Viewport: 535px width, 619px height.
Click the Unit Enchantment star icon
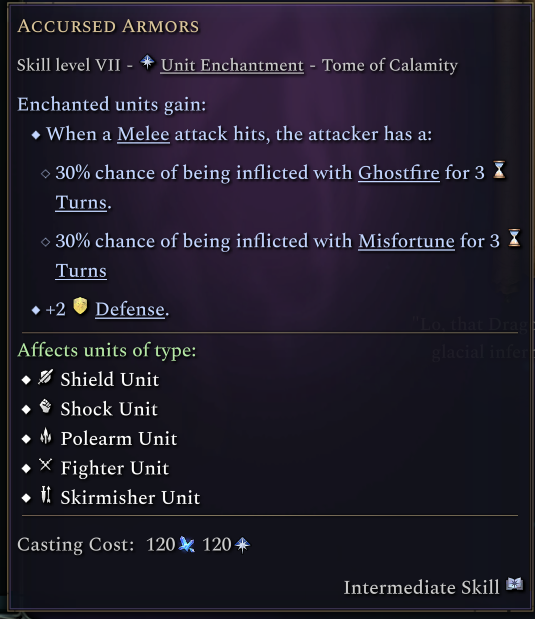pos(147,62)
